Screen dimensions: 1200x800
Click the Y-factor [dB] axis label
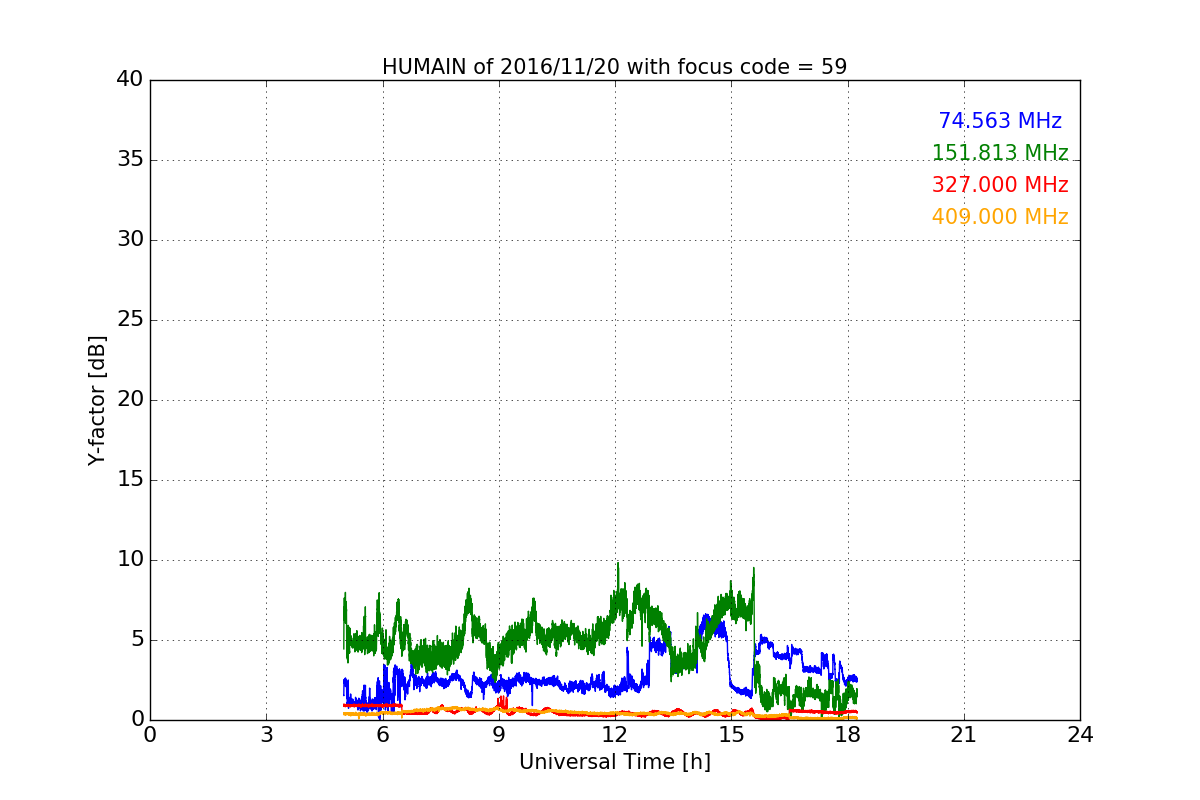[97, 400]
